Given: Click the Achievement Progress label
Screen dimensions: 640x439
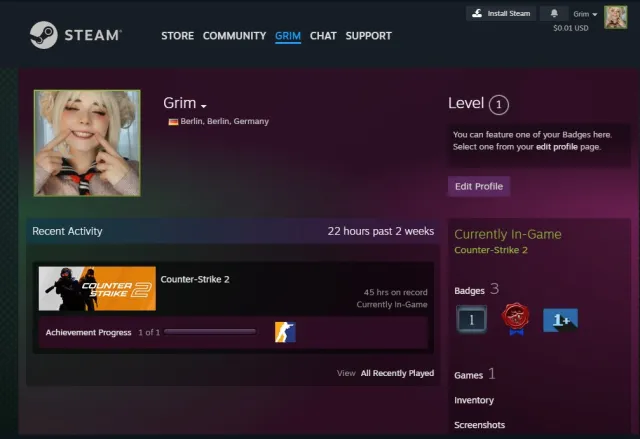Looking at the screenshot, I should point(88,333).
